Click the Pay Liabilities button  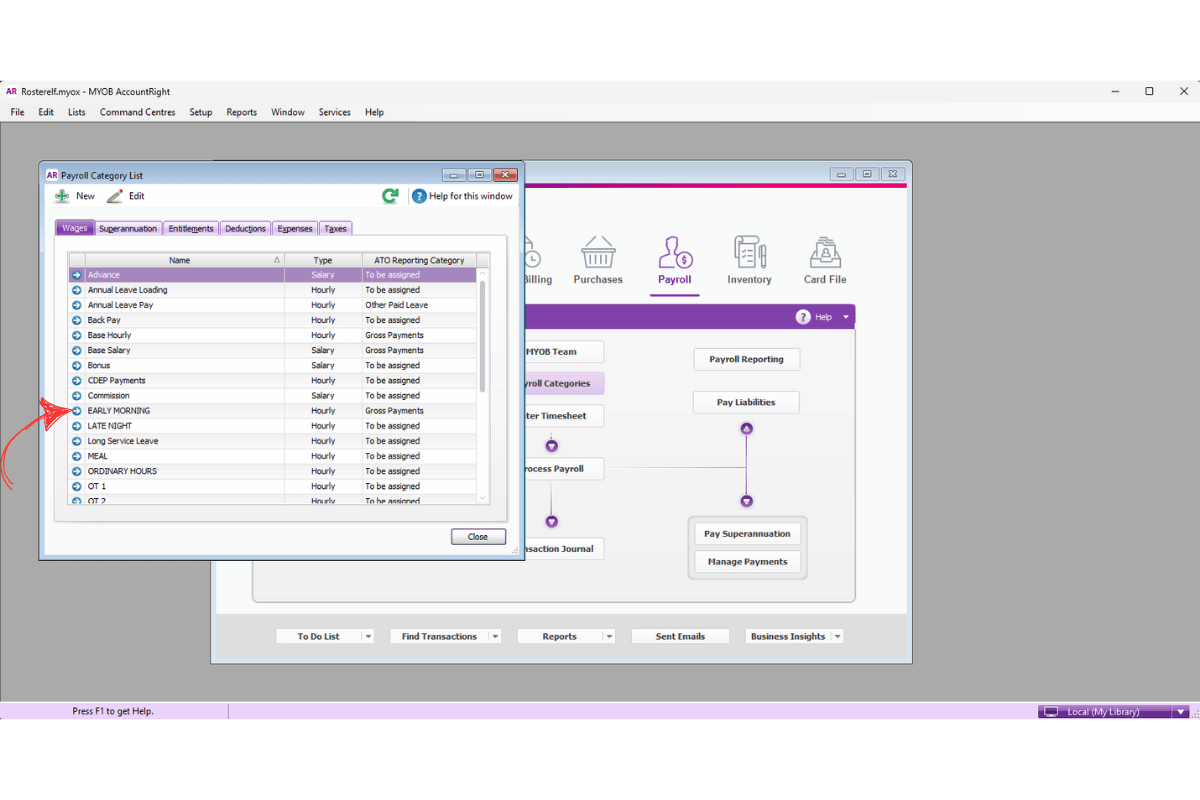coord(746,402)
